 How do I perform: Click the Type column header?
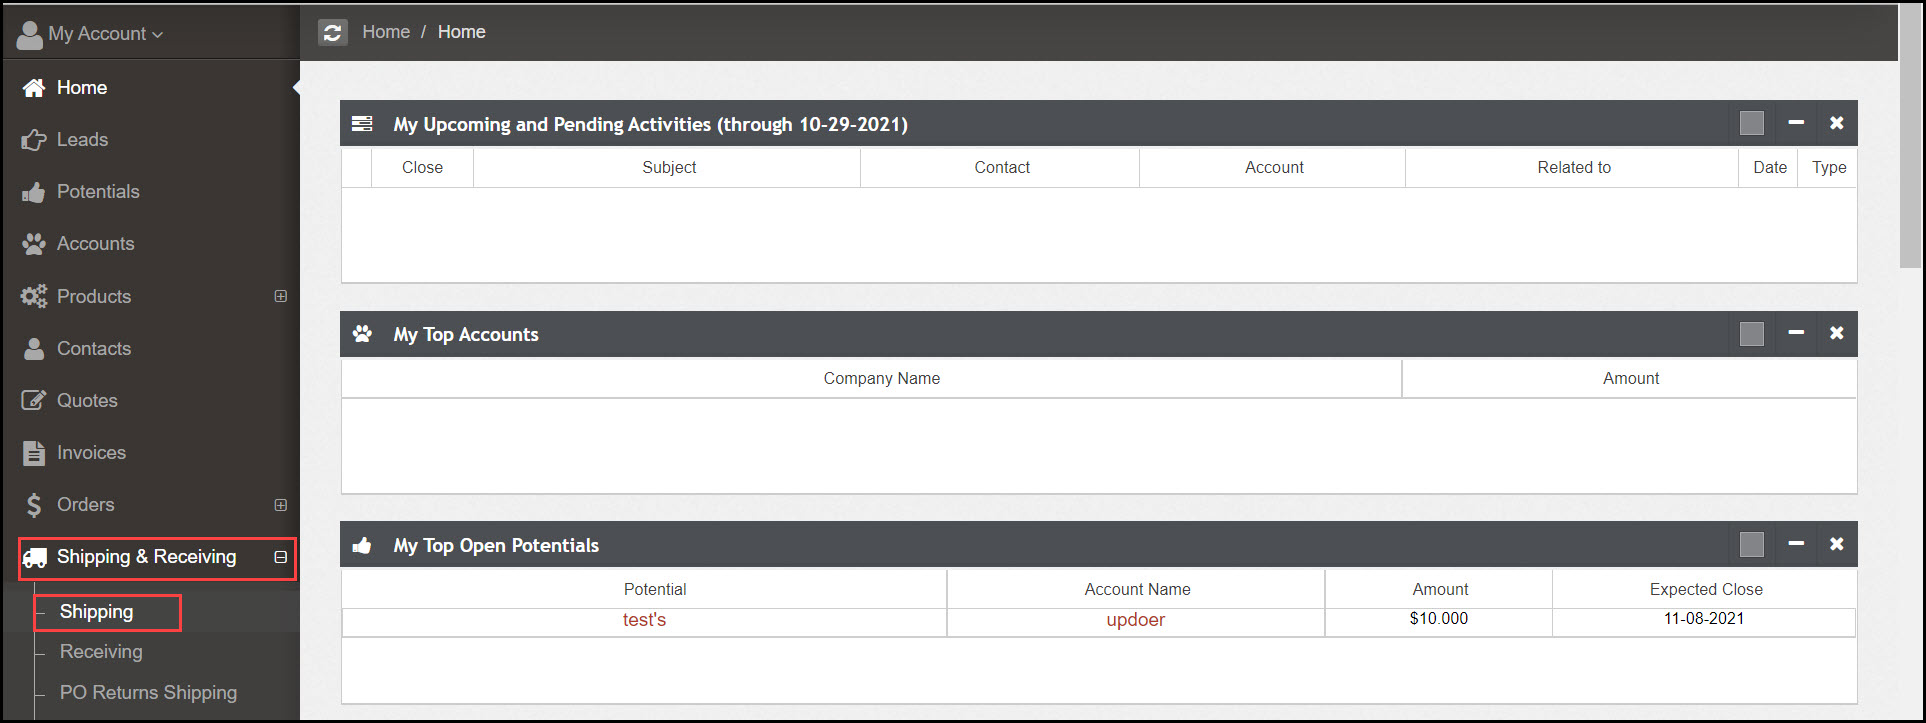pyautogui.click(x=1829, y=168)
